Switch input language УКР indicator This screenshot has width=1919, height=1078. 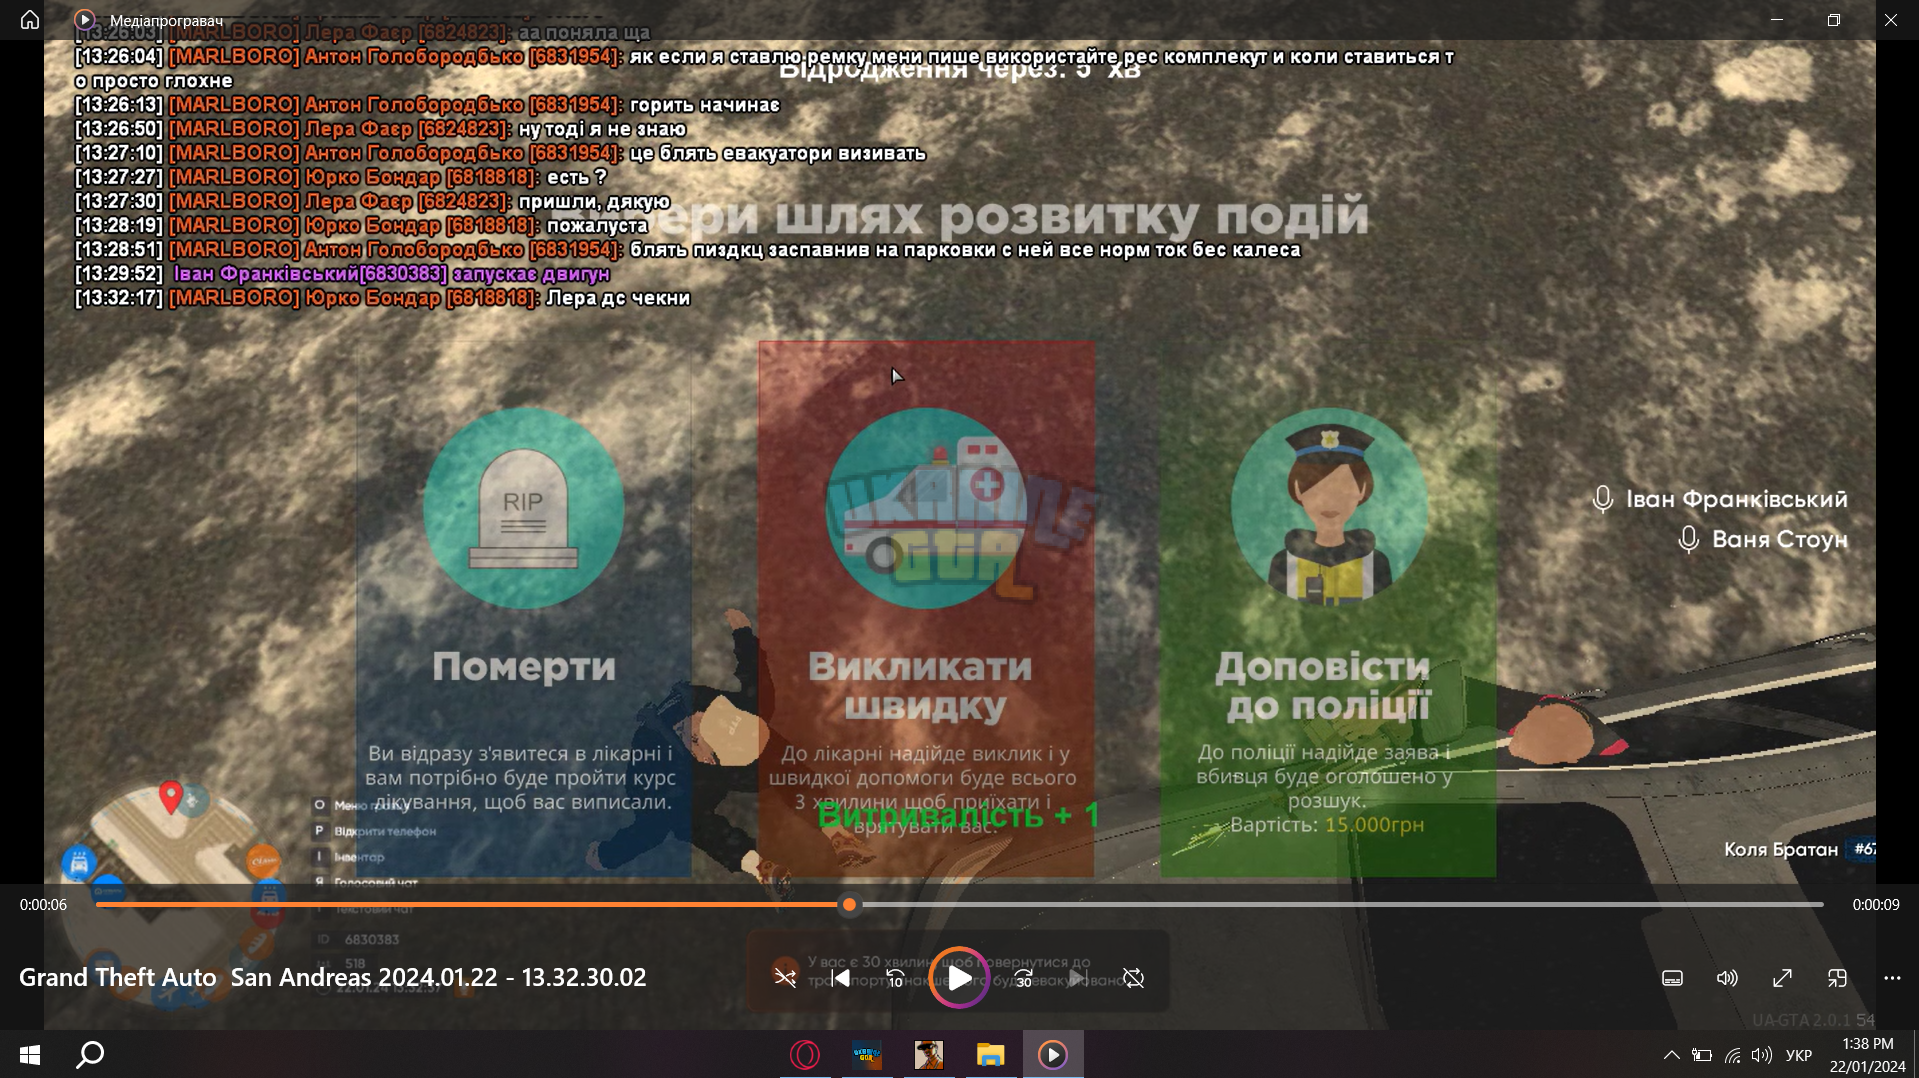click(1799, 1055)
